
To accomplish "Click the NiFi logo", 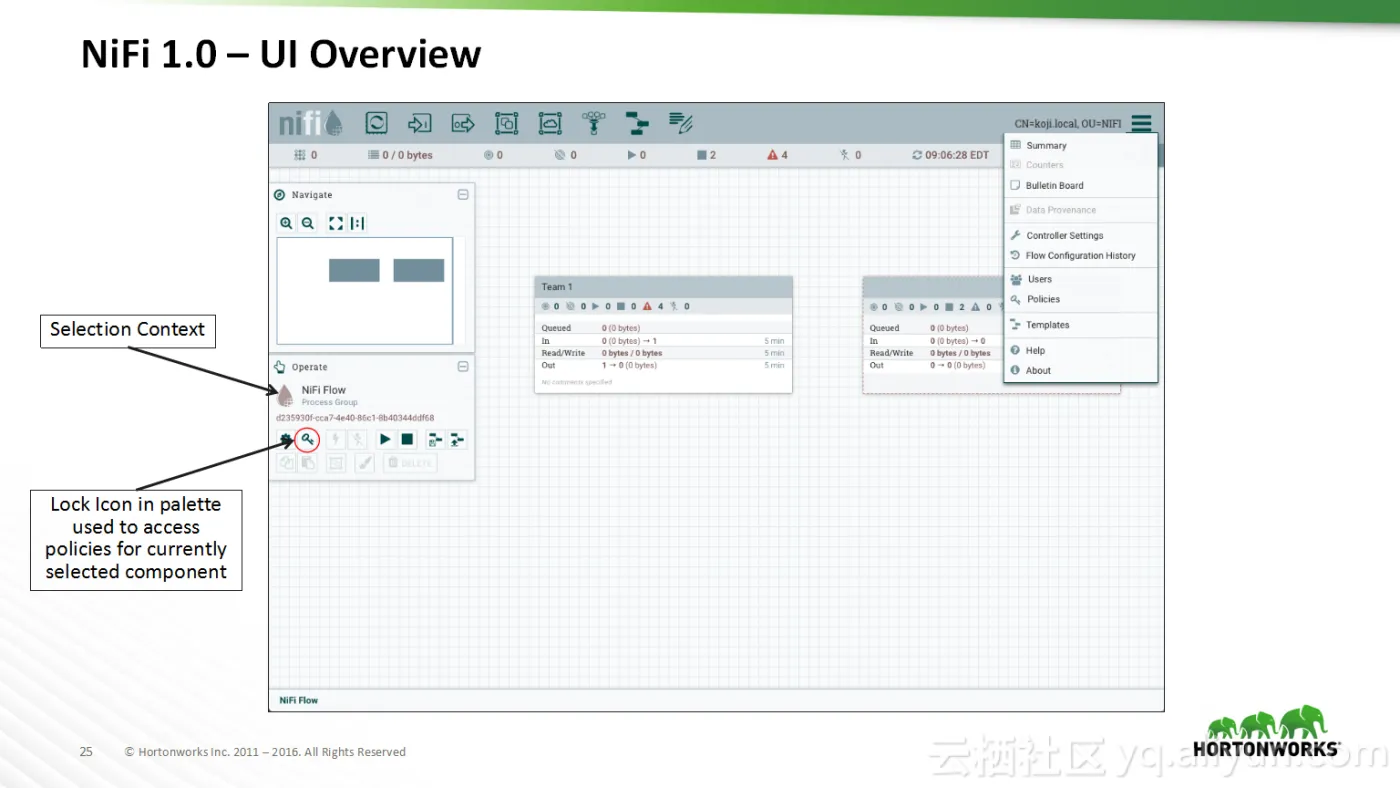I will pyautogui.click(x=310, y=123).
